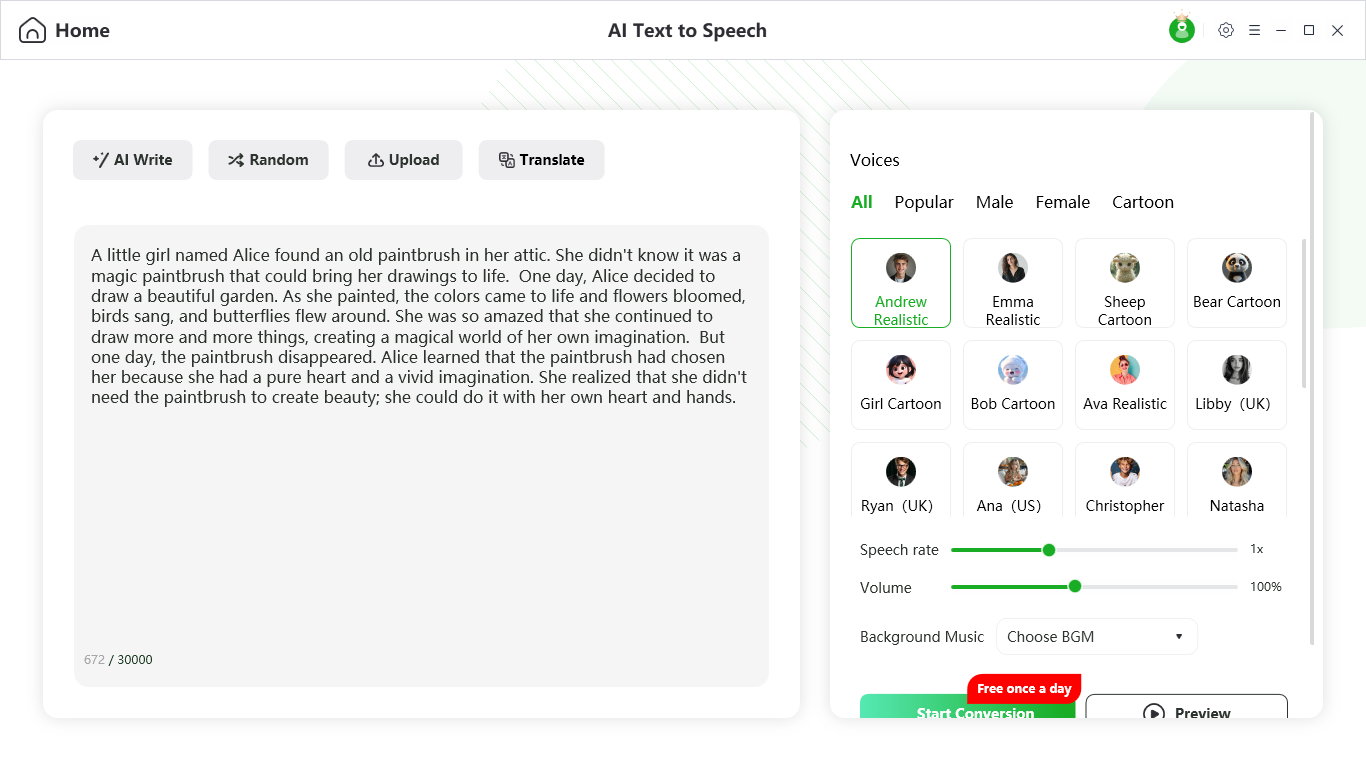This screenshot has width=1366, height=768.
Task: Select the Emma Realistic voice
Action: coord(1012,283)
